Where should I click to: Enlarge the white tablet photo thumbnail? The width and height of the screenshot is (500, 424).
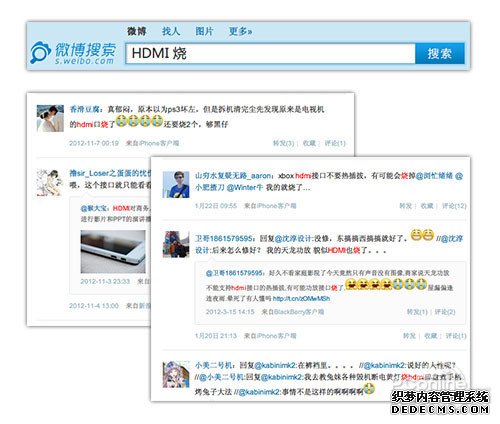(x=113, y=252)
